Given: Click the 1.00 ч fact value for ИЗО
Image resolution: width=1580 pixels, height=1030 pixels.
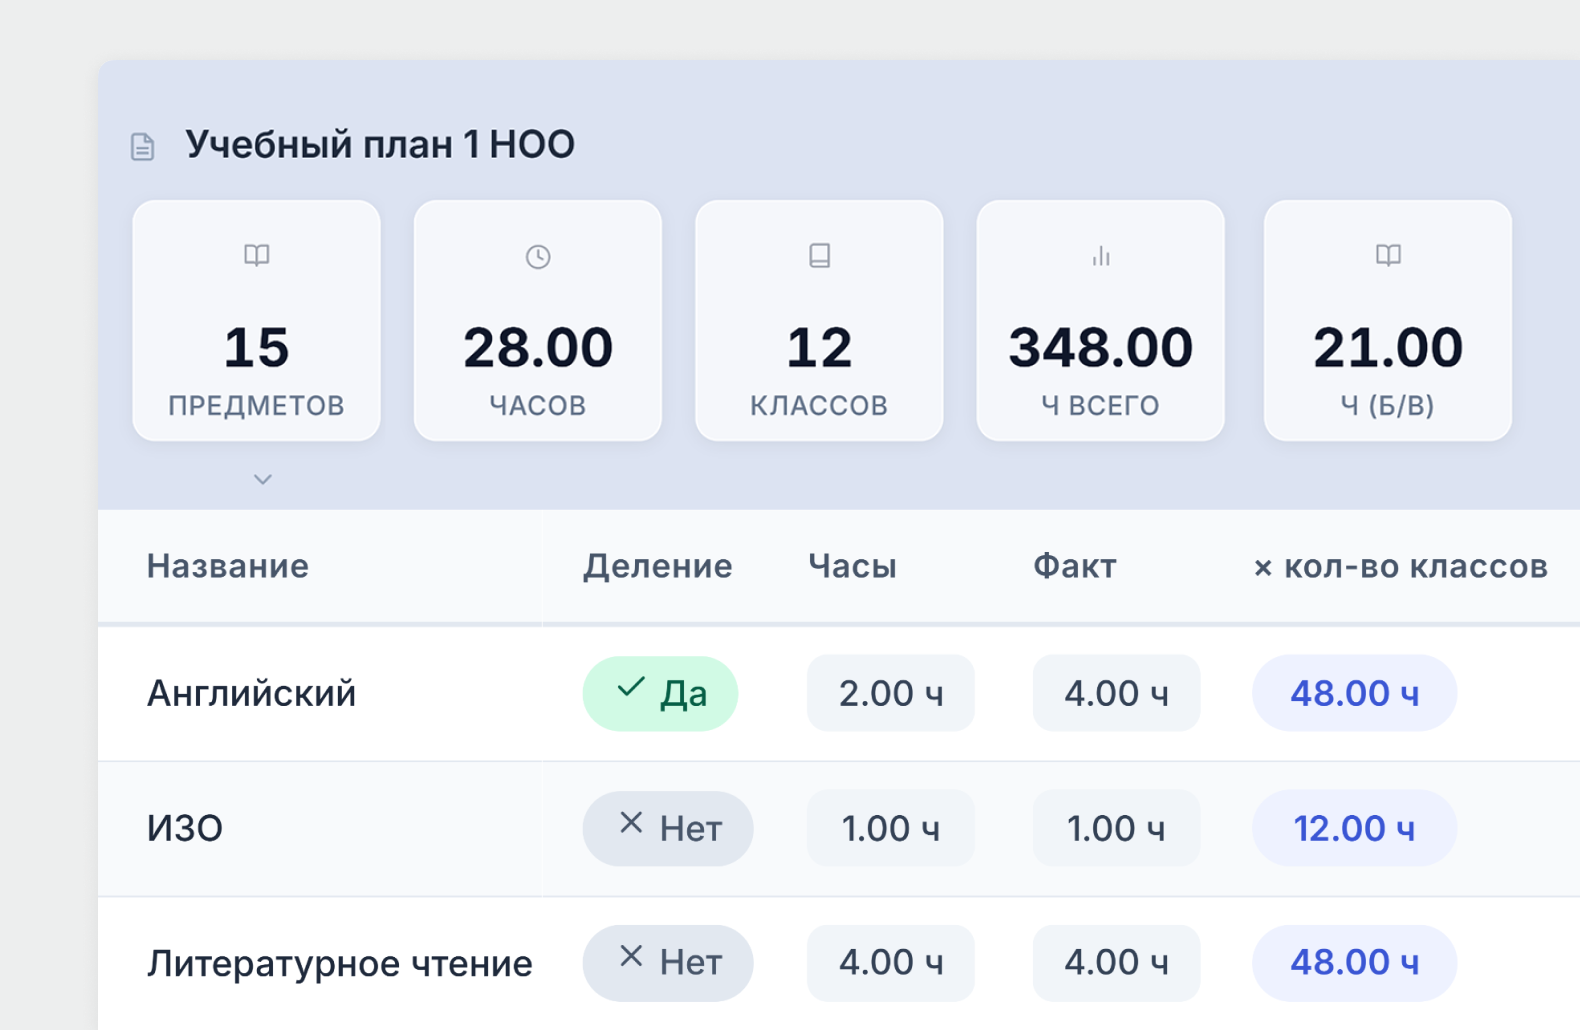Looking at the screenshot, I should click(1116, 828).
